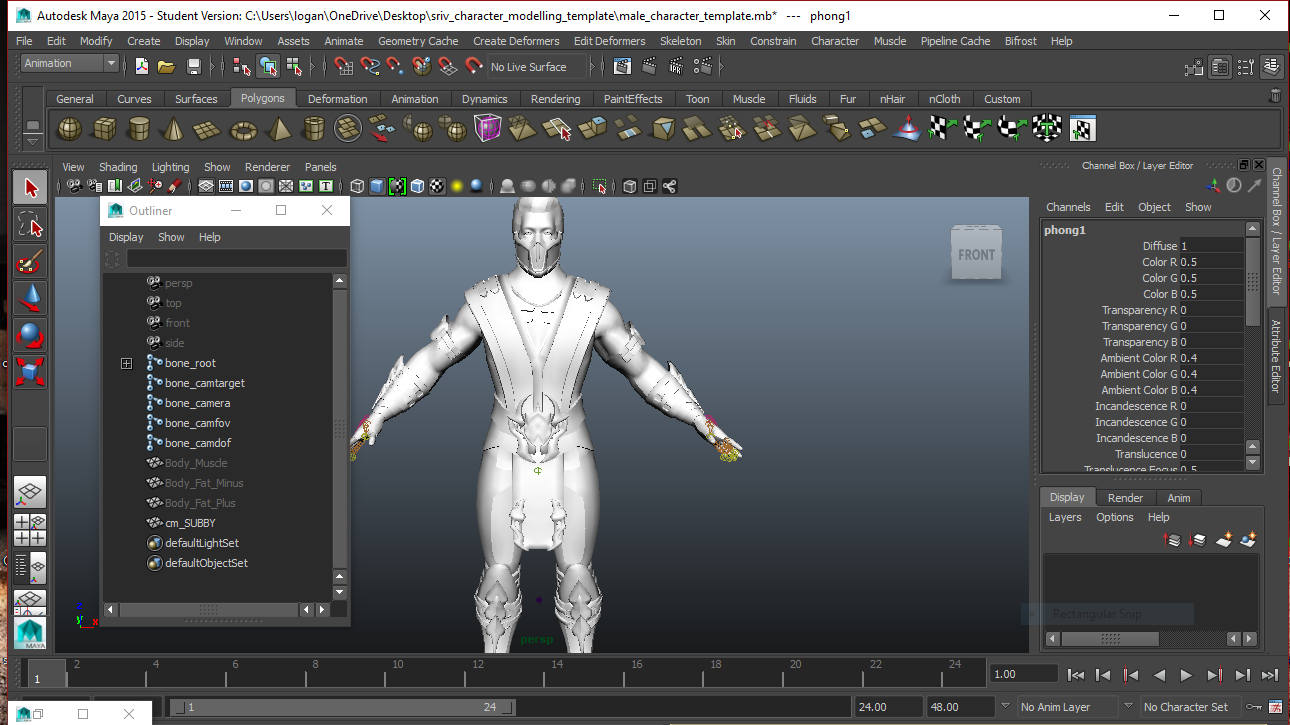Click the current frame 1.00 field
Screen dimensions: 1290x725
[x=1024, y=674]
